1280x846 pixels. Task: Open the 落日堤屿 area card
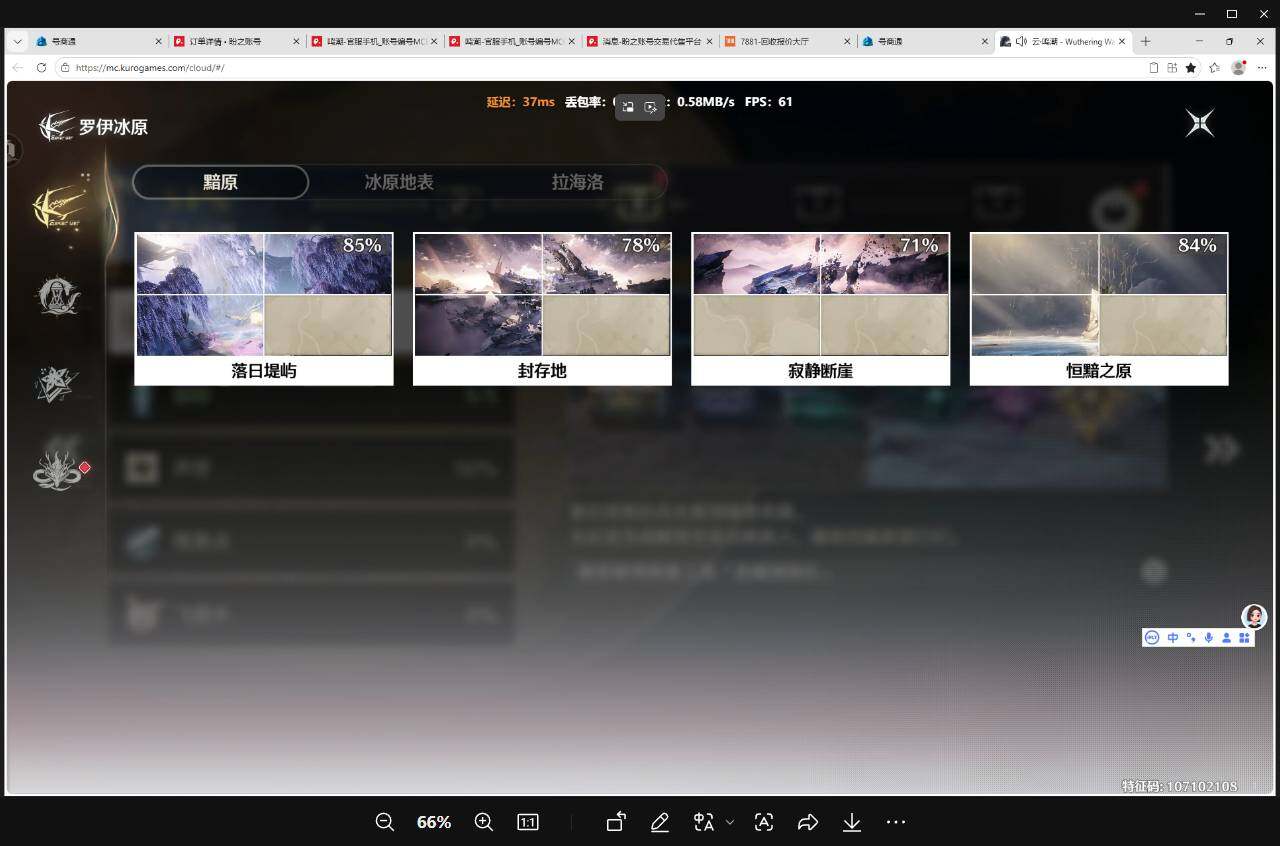pos(264,309)
